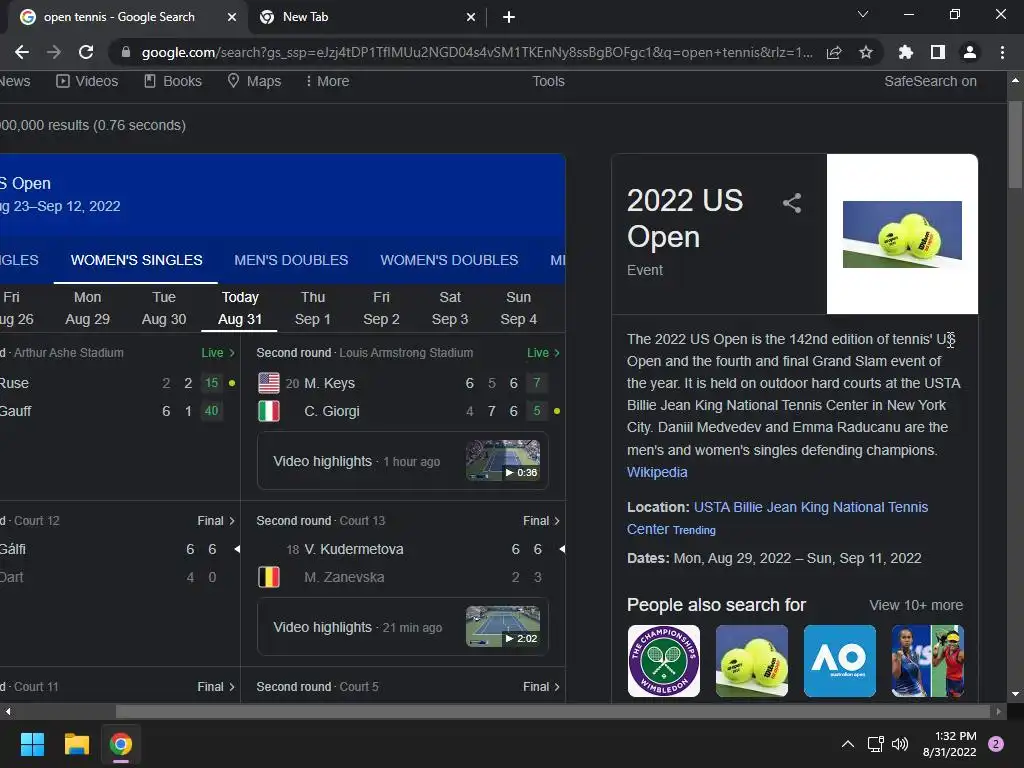1024x768 pixels.
Task: Expand the More search categories menu
Action: (x=327, y=81)
